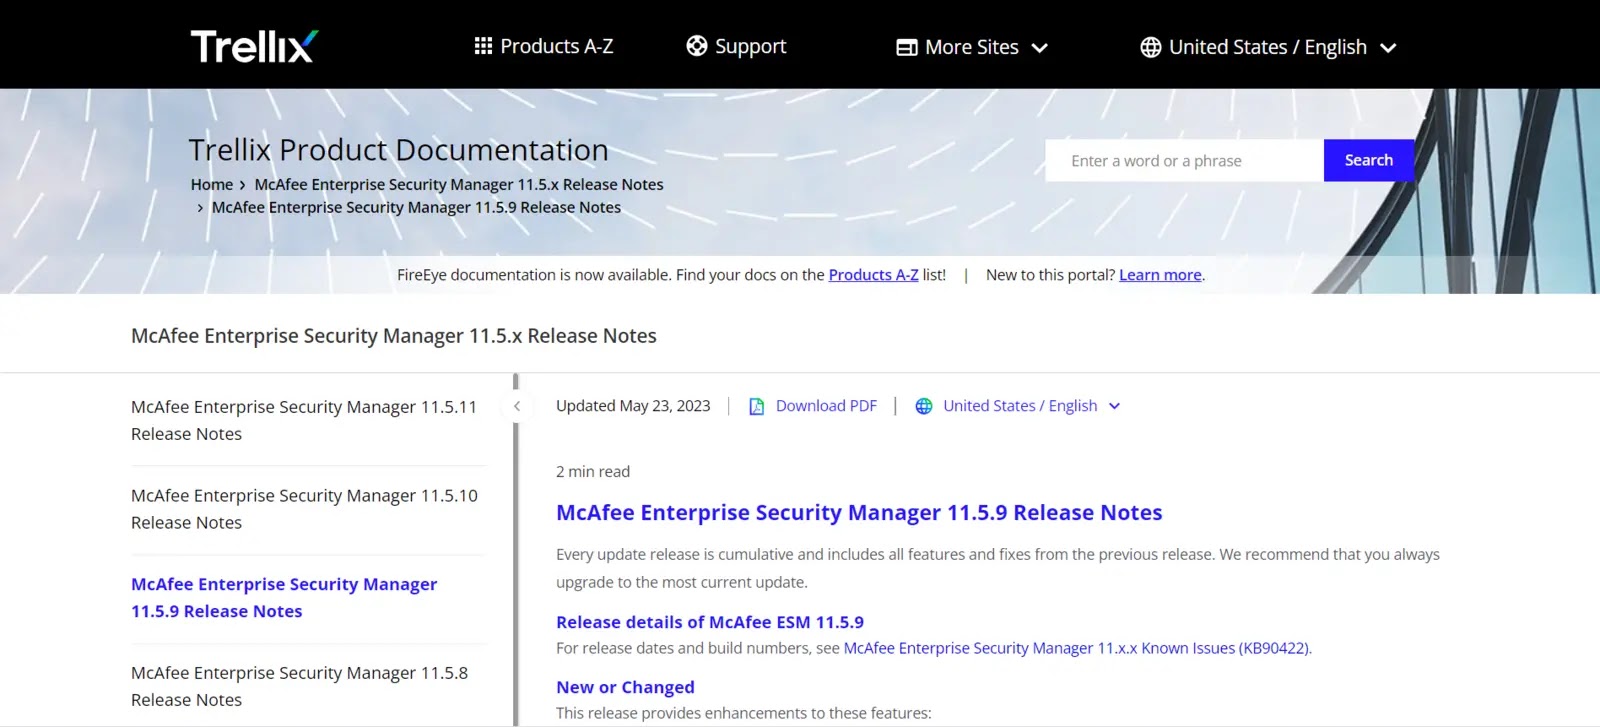
Task: Click the Trellix logo
Action: click(x=254, y=46)
